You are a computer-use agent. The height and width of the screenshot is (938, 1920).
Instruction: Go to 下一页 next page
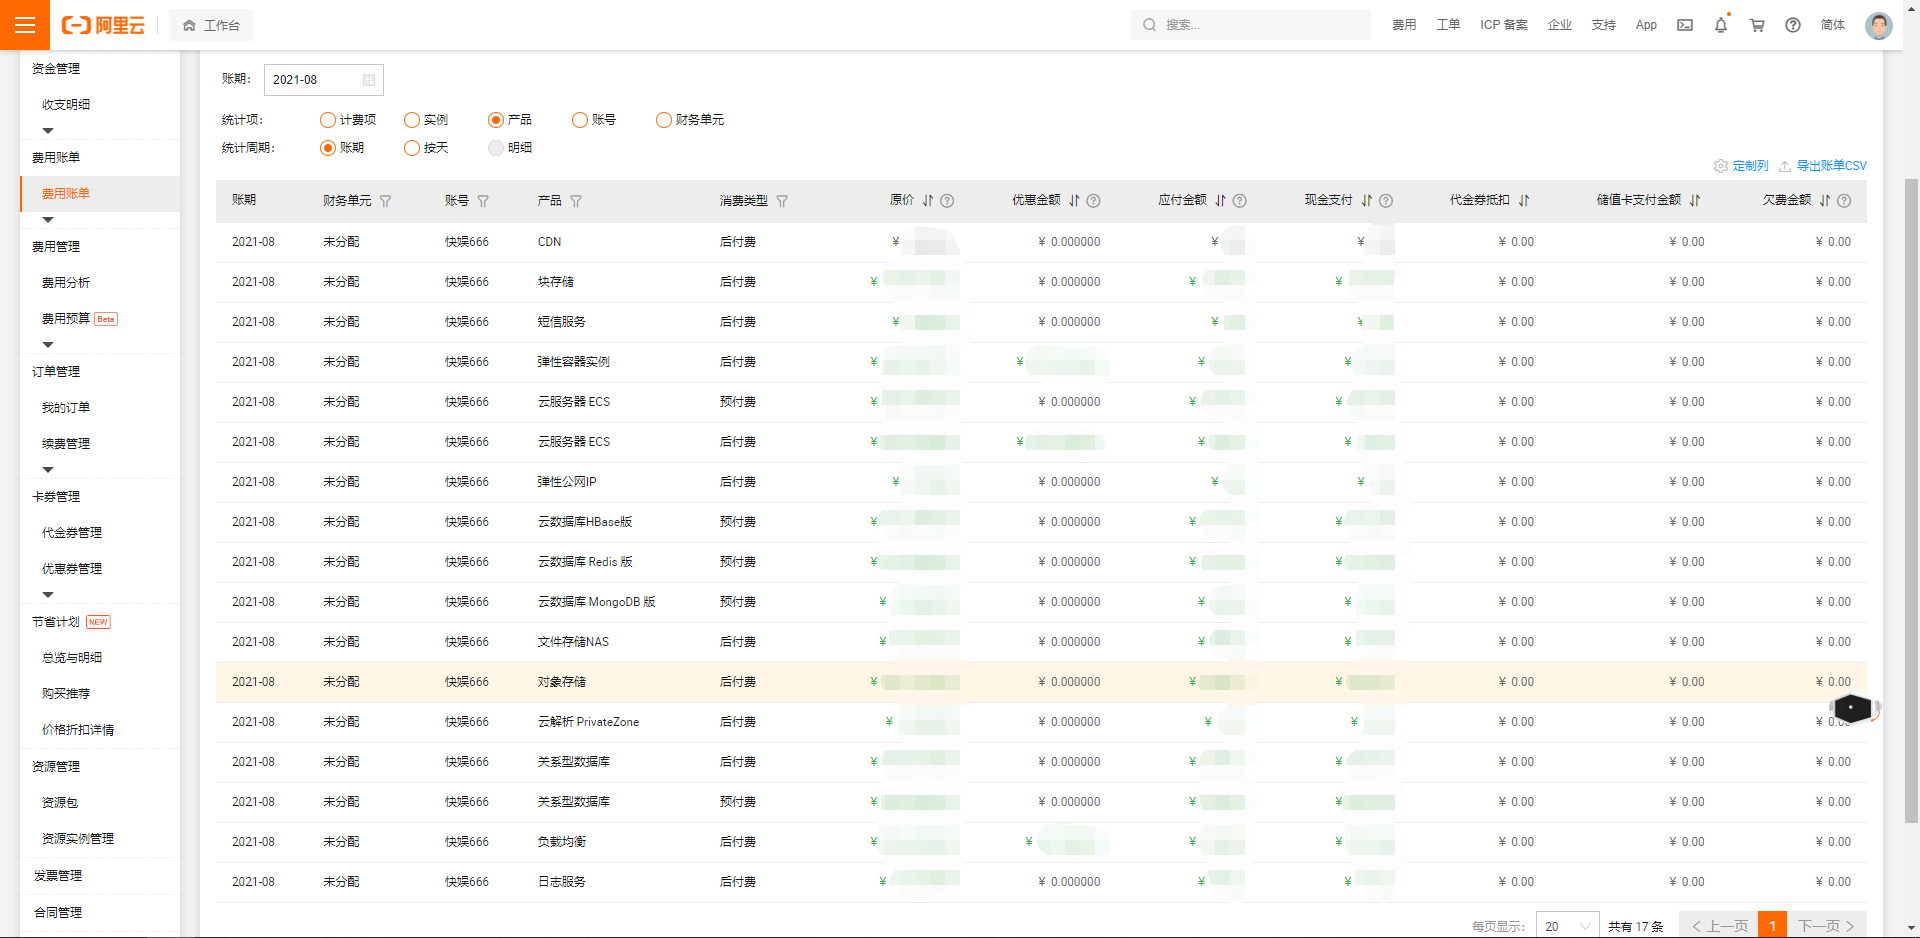coord(1827,926)
